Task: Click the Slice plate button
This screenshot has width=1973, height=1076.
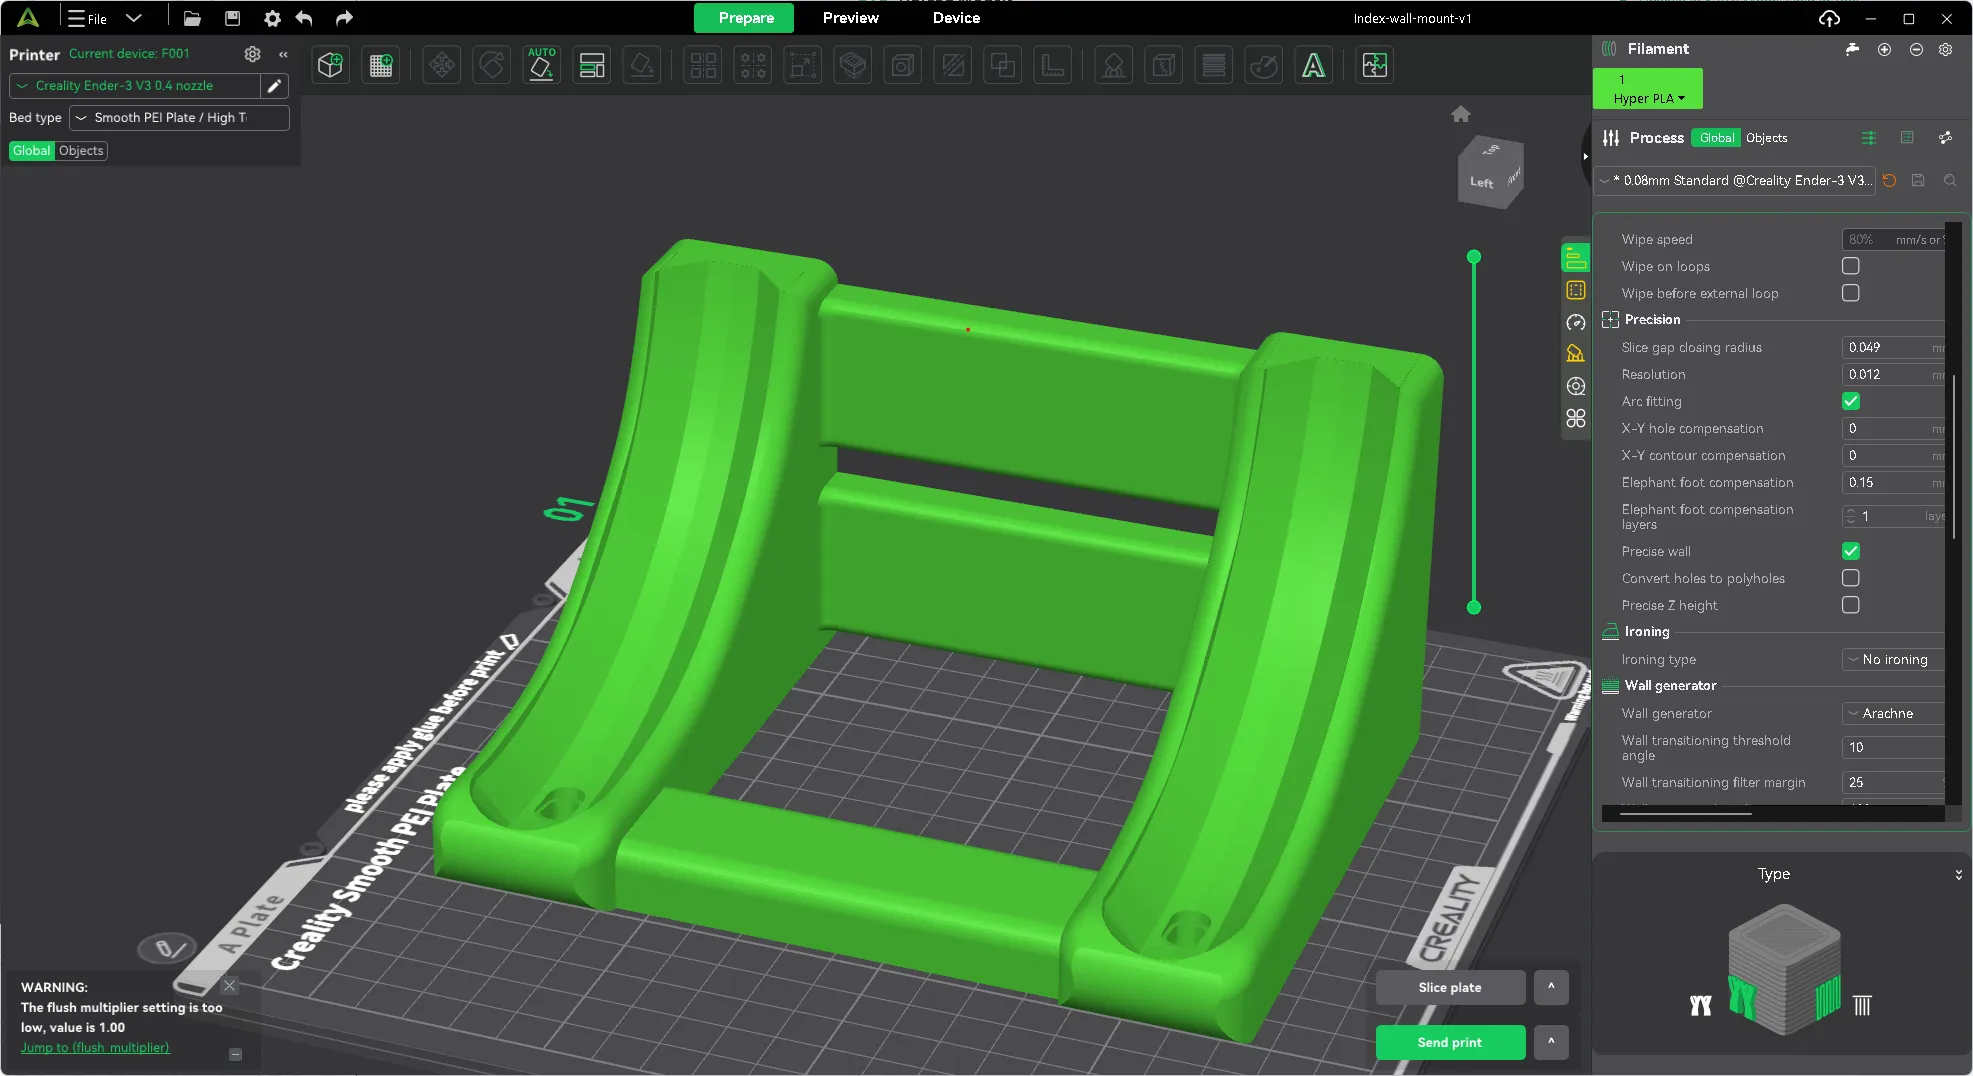Action: click(x=1450, y=987)
